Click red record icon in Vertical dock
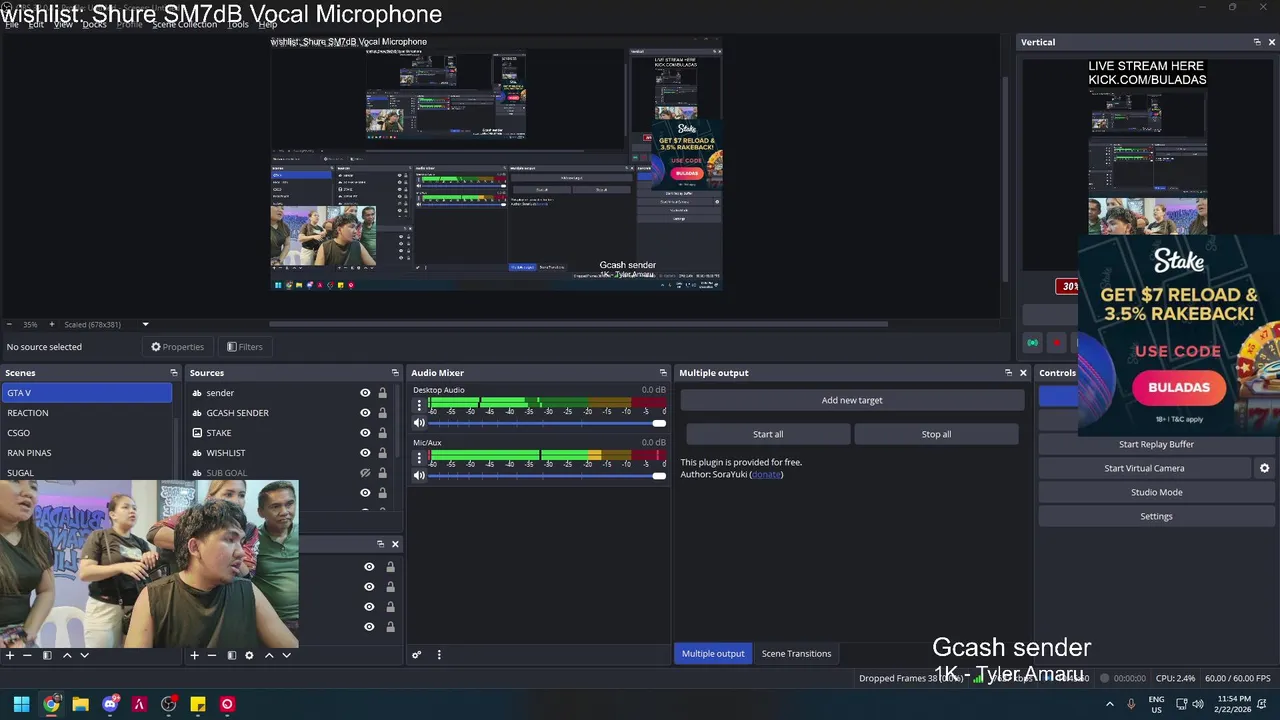This screenshot has height=720, width=1280. [1056, 343]
